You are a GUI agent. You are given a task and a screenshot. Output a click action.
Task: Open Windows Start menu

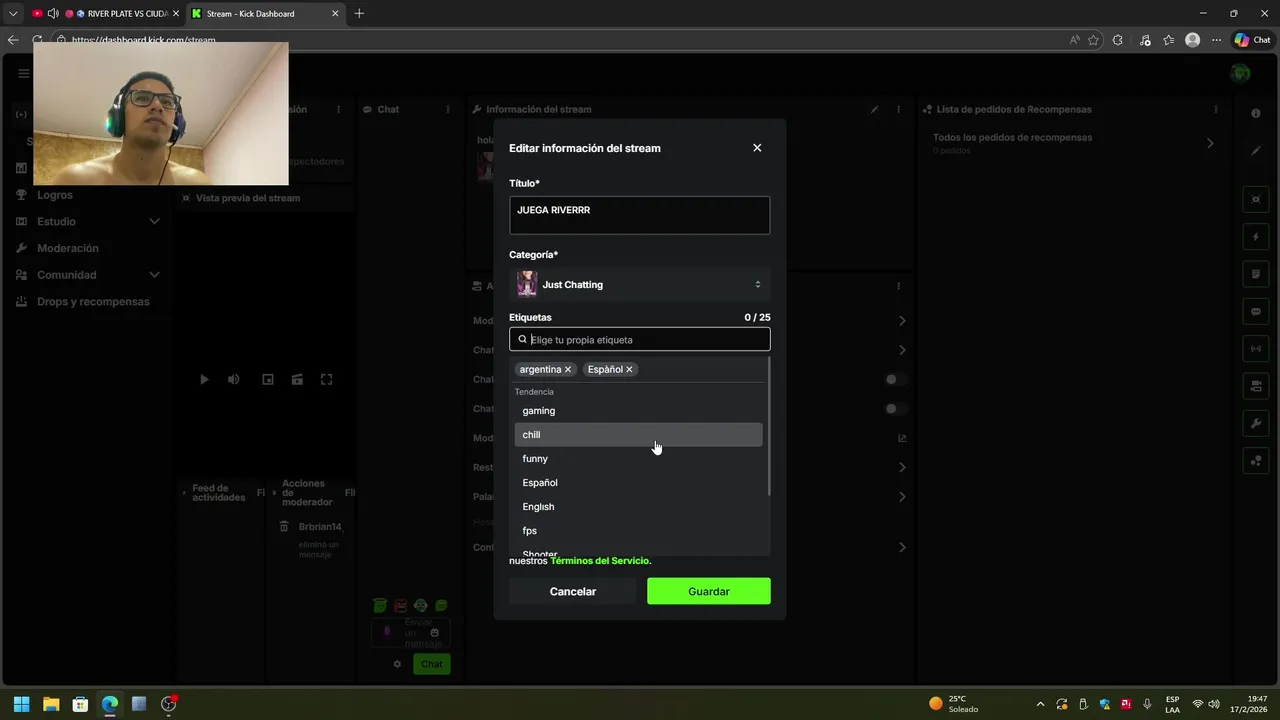tap(21, 704)
